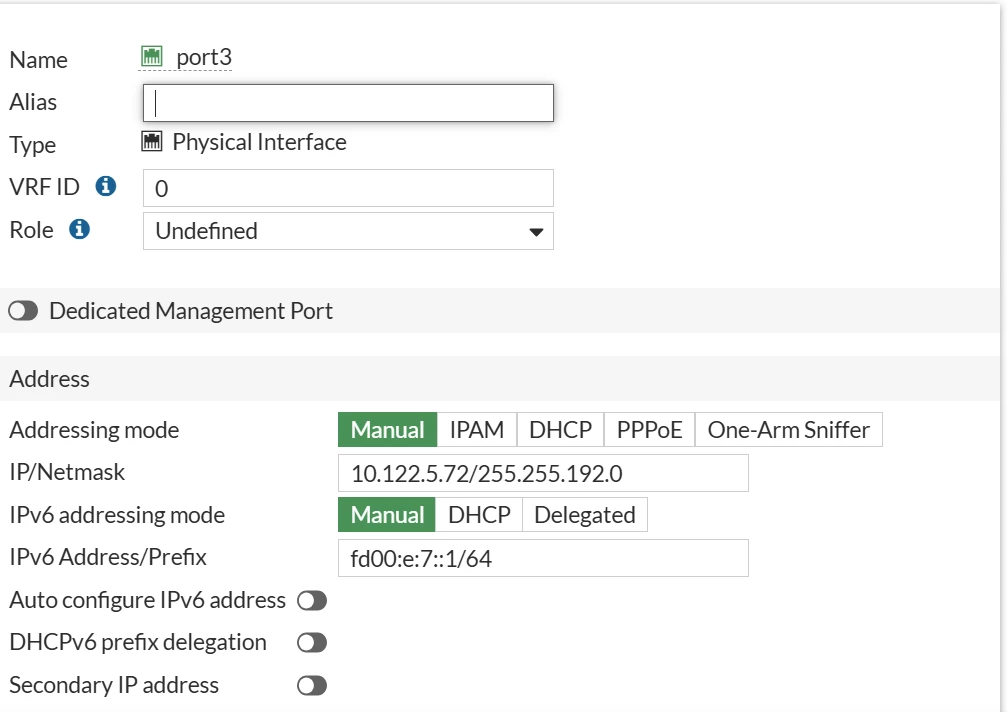Toggle the Dedicated Management Port switch
1007x712 pixels.
(23, 311)
